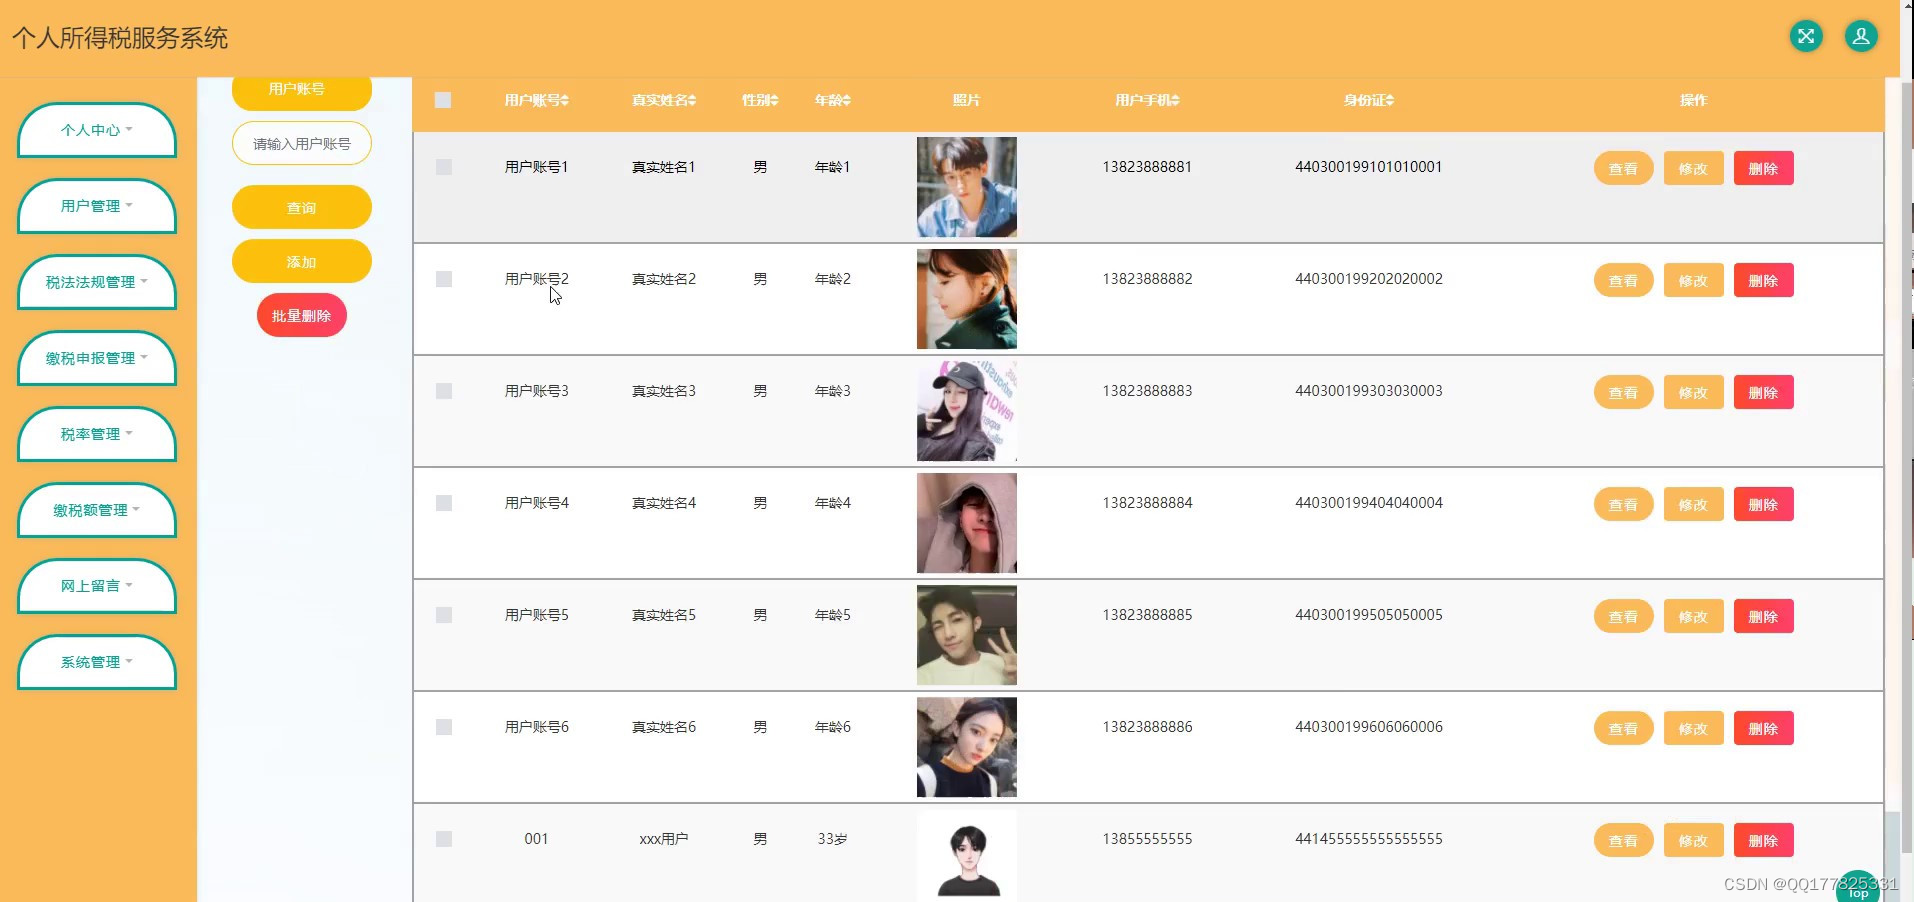
Task: Check the row checkbox for account 001
Action: click(444, 839)
